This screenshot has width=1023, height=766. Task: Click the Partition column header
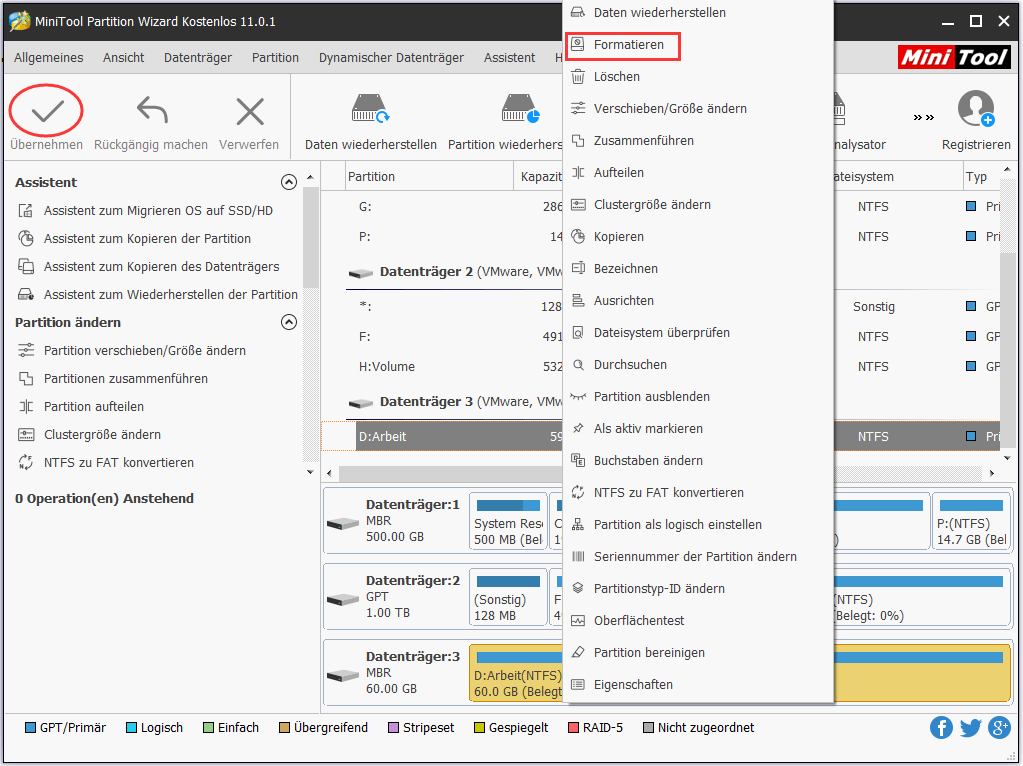(371, 177)
